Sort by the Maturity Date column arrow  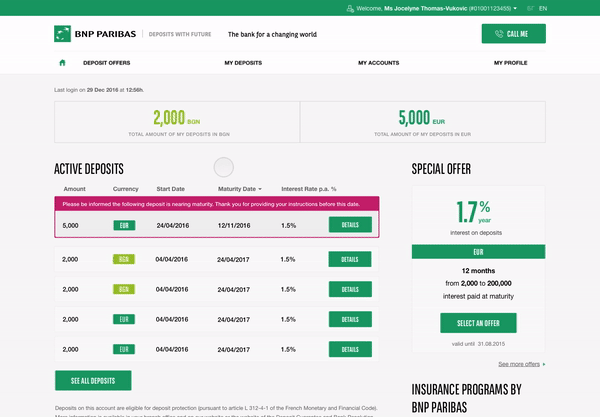(260, 189)
